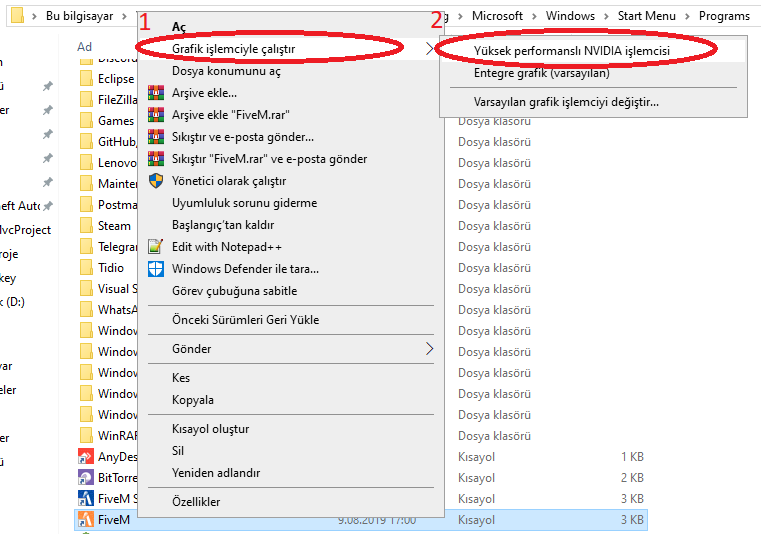The image size is (761, 534).
Task: Open the chevron after 'Start Menu' in the address bar
Action: (x=687, y=16)
